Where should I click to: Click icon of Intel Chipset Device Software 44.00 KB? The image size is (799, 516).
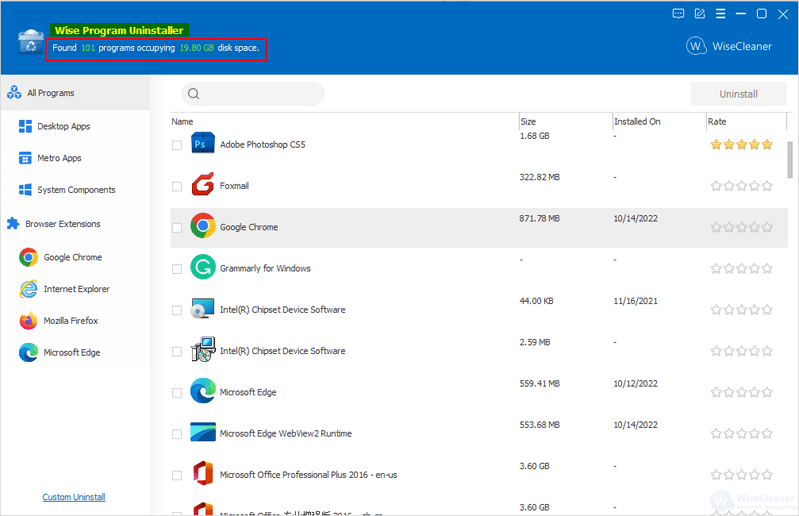[x=203, y=309]
